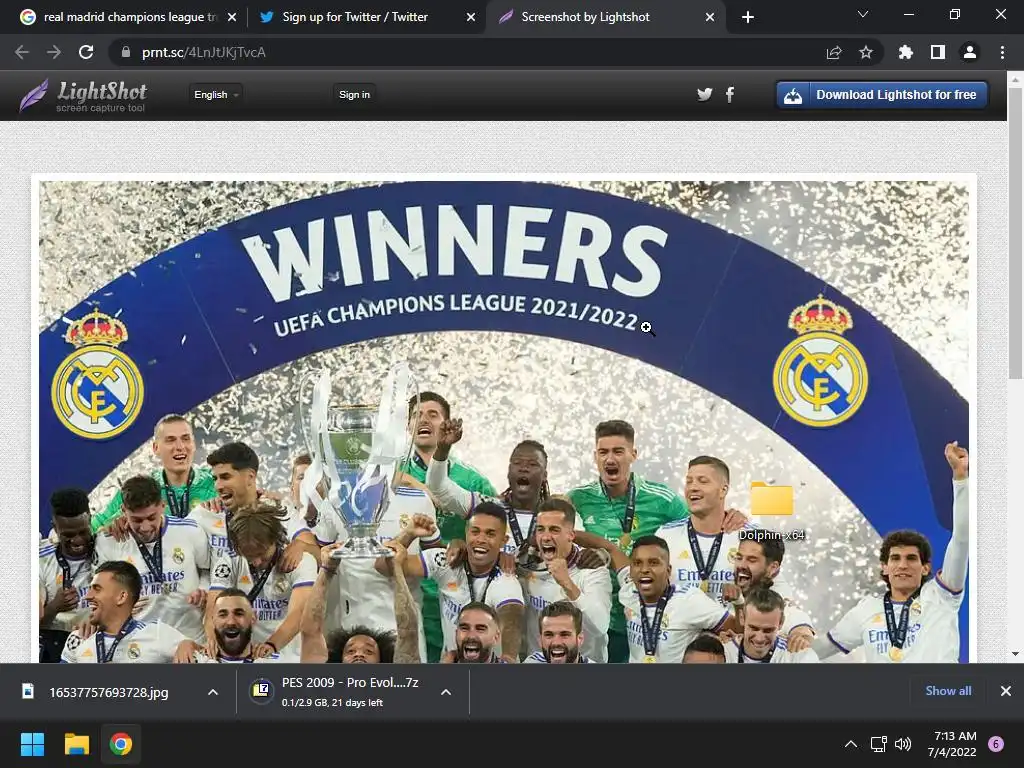Viewport: 1024px width, 768px height.
Task: Show hidden system tray icons
Action: [x=851, y=744]
